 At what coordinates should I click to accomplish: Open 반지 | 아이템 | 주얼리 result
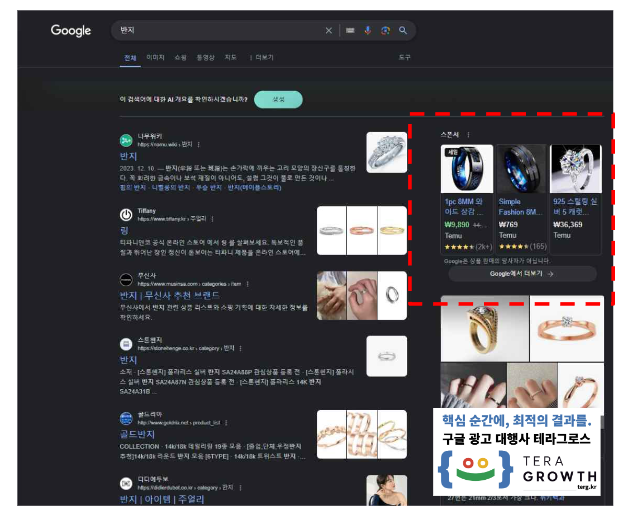click(162, 499)
